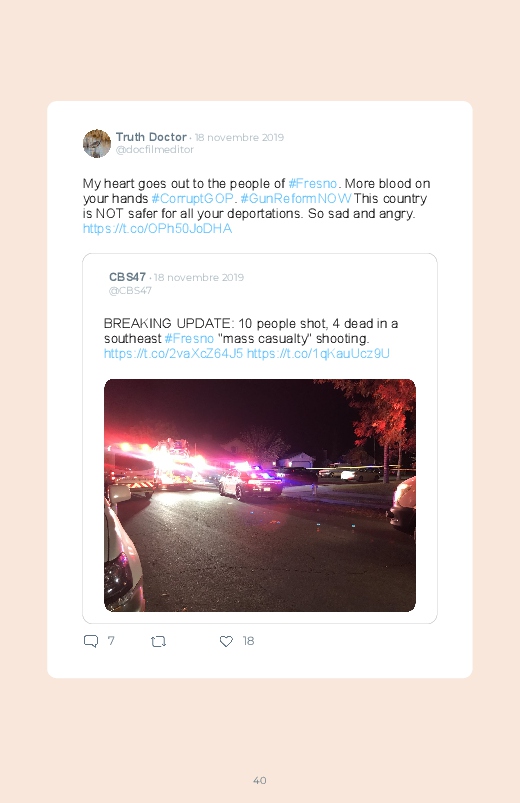
Task: Enlarge the police lights street photo
Action: (260, 495)
